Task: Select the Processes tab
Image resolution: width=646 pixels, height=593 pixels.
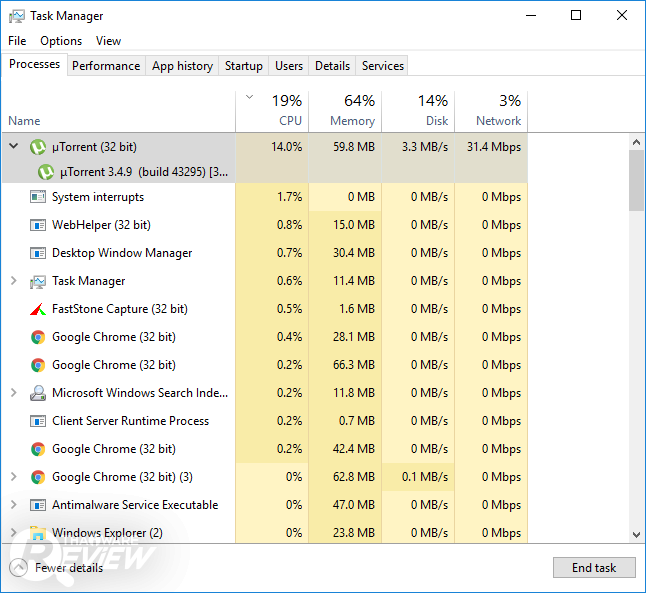Action: click(x=34, y=64)
